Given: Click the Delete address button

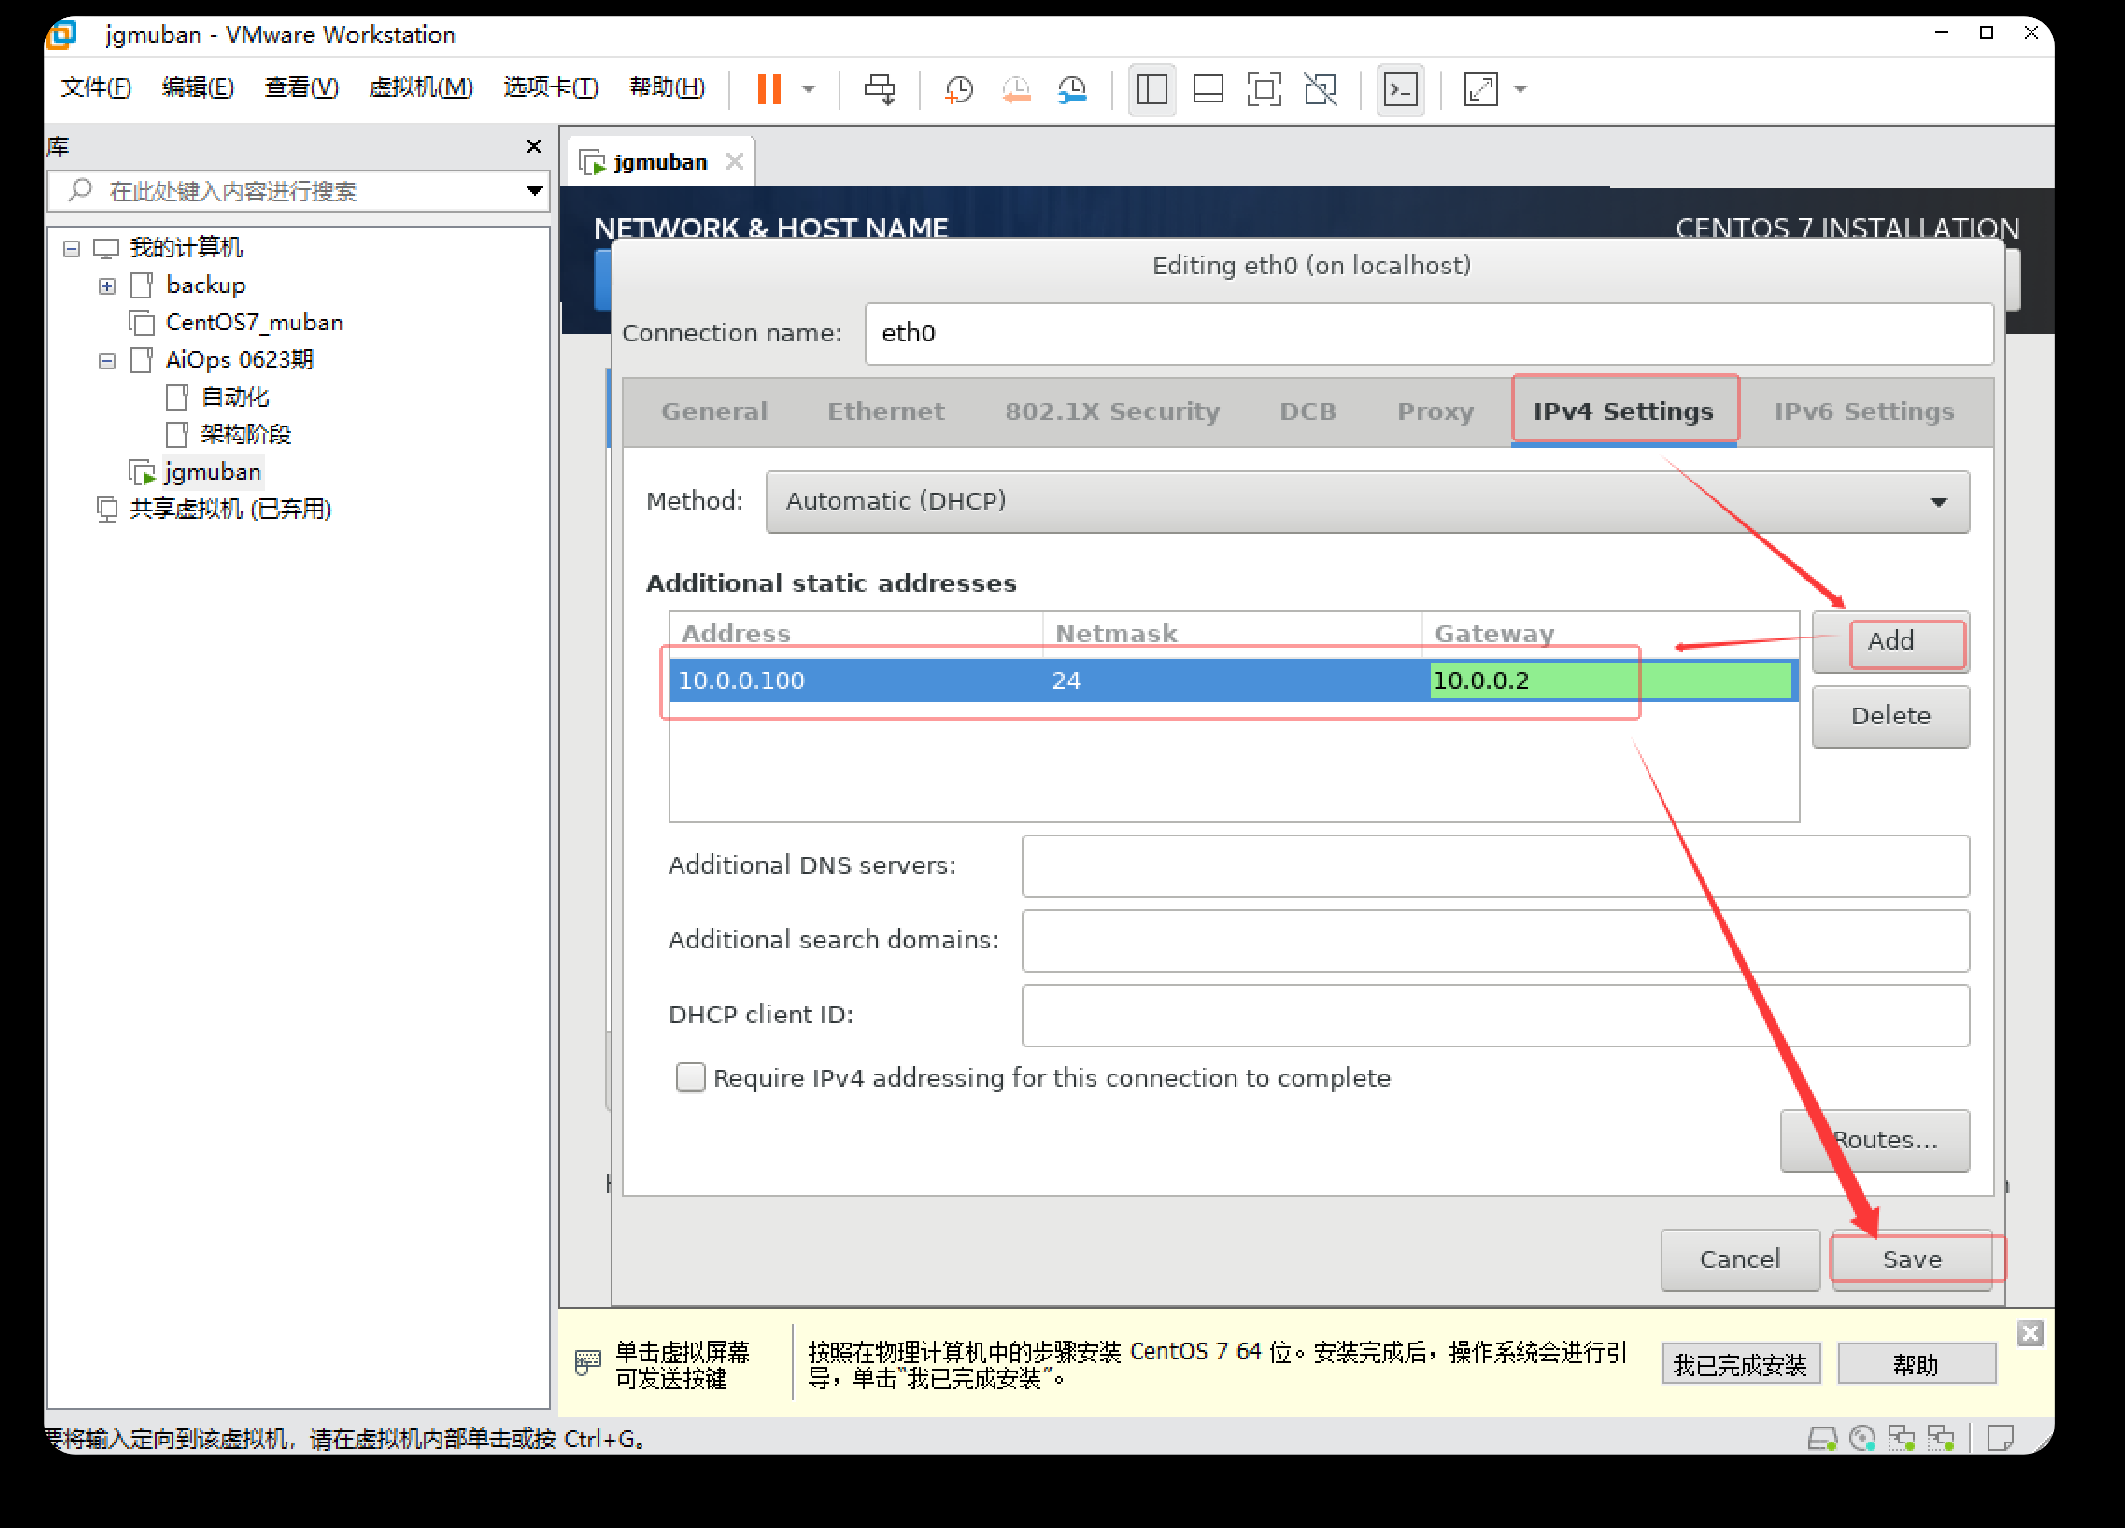Looking at the screenshot, I should pyautogui.click(x=1891, y=716).
